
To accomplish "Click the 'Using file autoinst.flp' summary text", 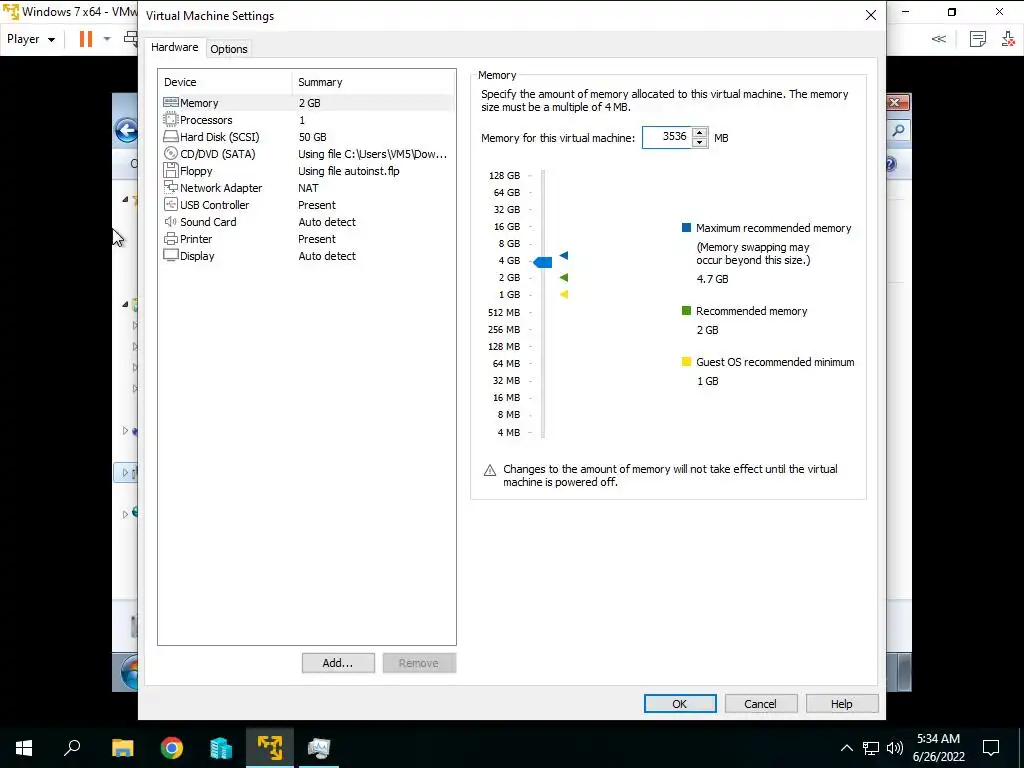I will 349,170.
